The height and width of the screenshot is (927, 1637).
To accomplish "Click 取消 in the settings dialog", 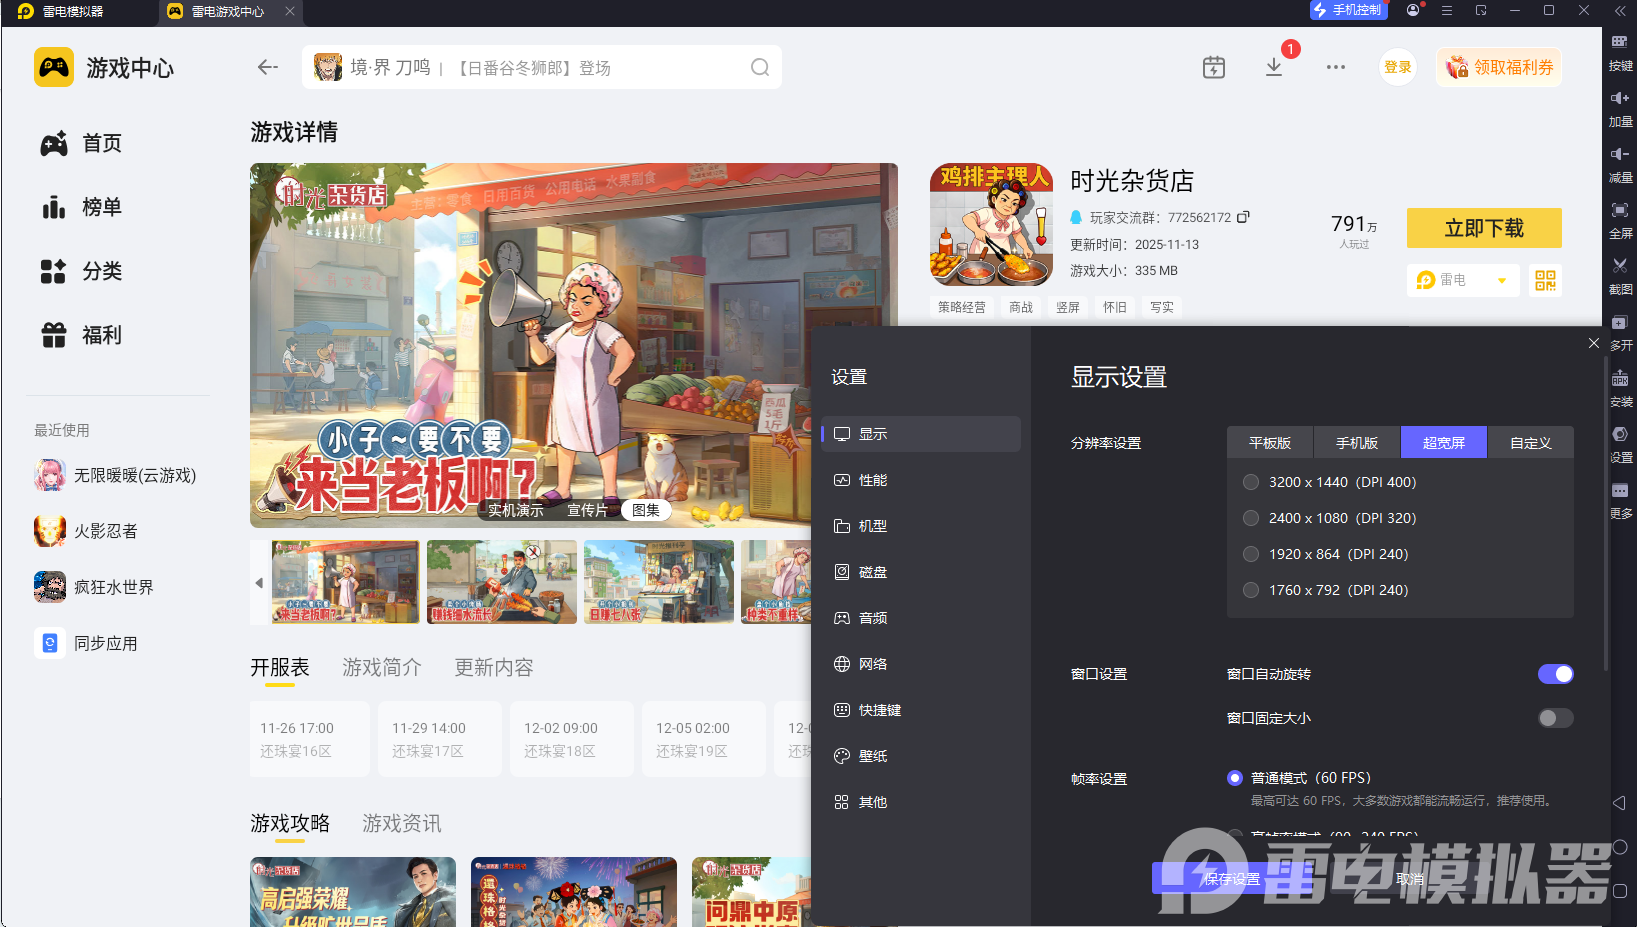I will coord(1410,879).
